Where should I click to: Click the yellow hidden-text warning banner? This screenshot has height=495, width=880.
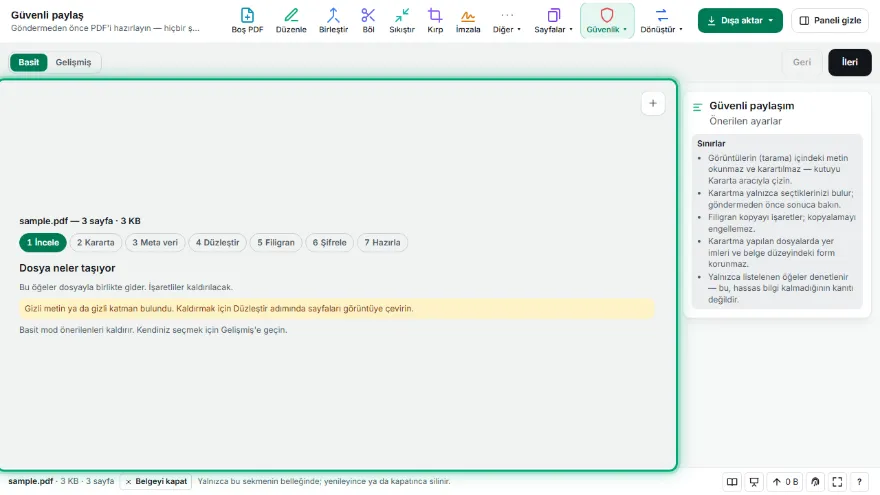(x=337, y=309)
